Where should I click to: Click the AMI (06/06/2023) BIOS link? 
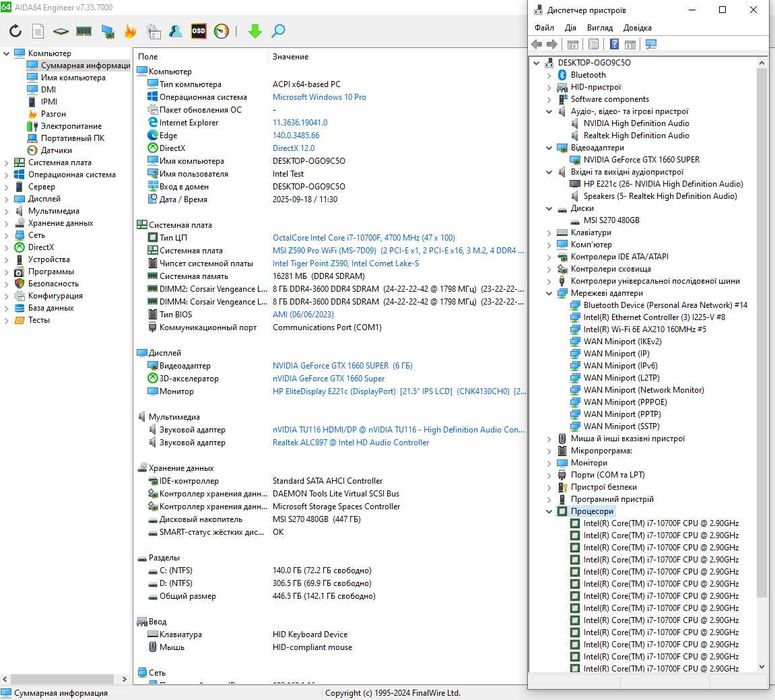[303, 315]
